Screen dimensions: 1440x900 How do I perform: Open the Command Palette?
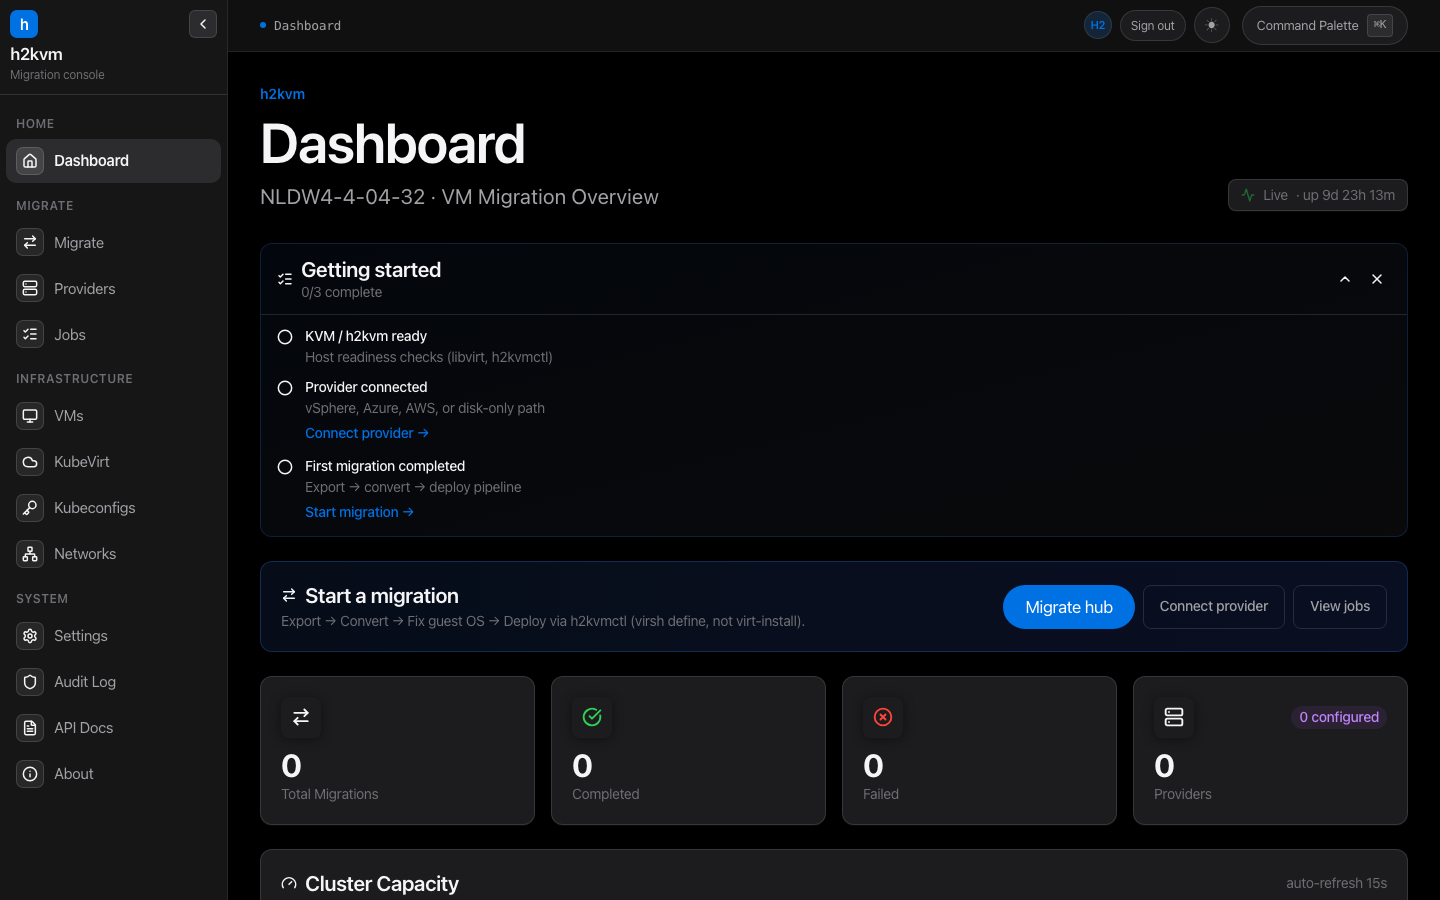[1324, 26]
